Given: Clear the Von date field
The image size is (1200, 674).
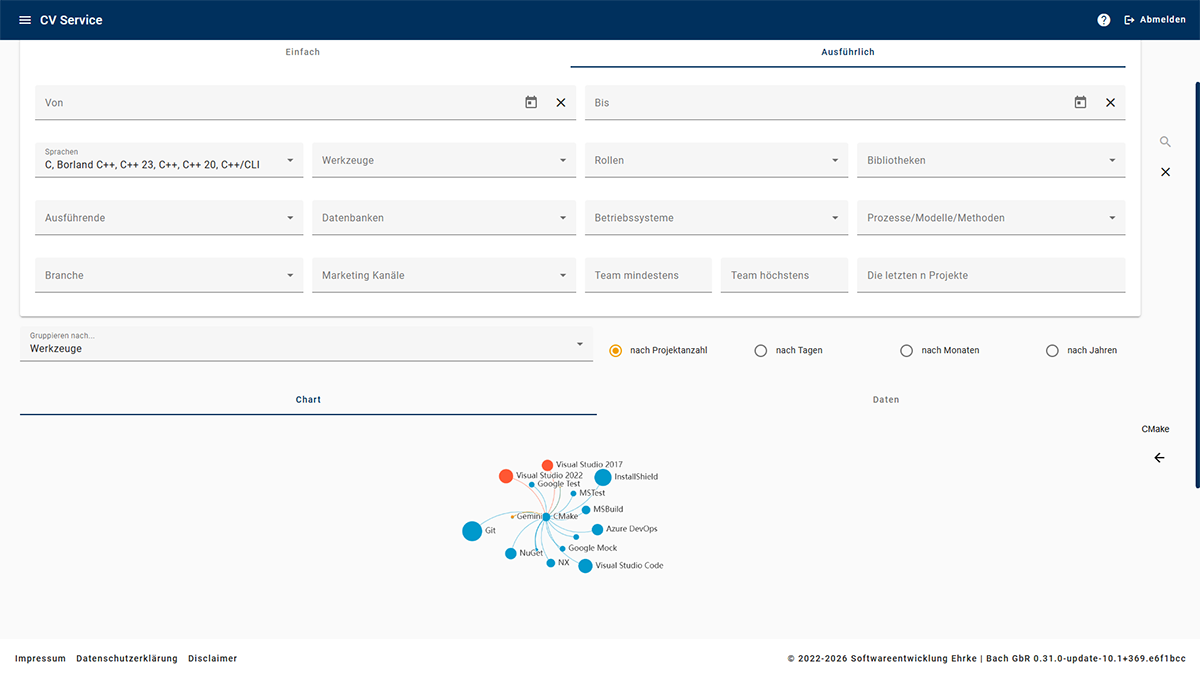Looking at the screenshot, I should point(561,102).
